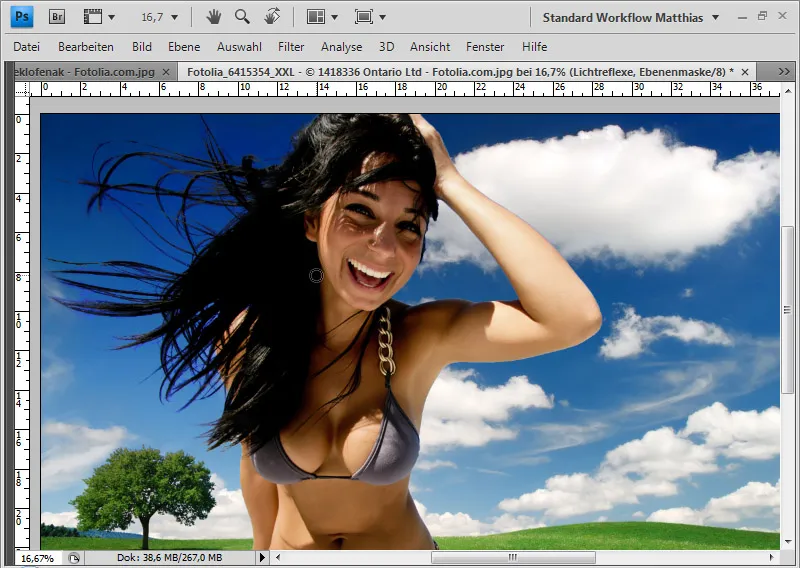Click the Dok: 38,6 MB/267,0 MB info
The width and height of the screenshot is (800, 568).
tap(169, 558)
